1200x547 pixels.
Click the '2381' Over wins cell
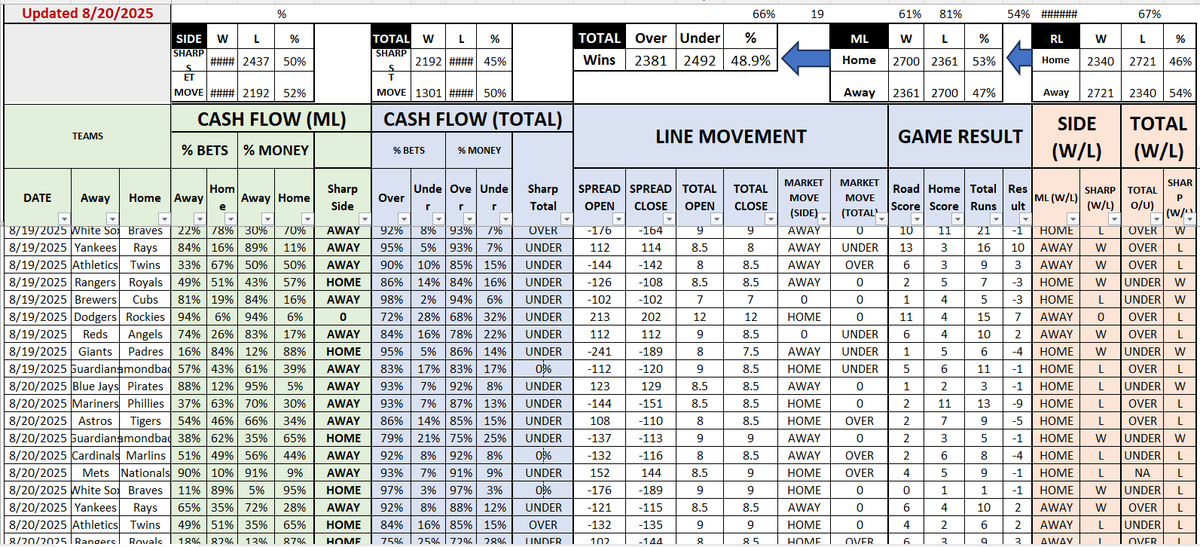point(651,61)
